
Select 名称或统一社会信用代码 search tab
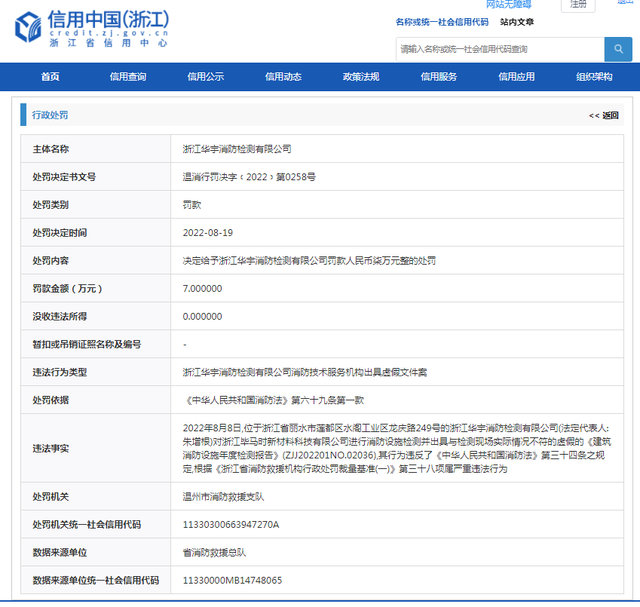tap(442, 21)
